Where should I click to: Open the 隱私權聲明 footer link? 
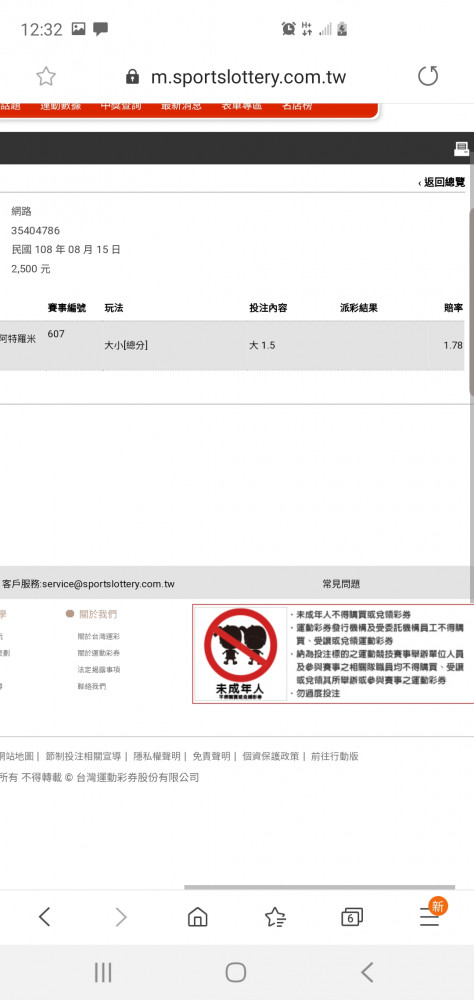click(x=157, y=756)
